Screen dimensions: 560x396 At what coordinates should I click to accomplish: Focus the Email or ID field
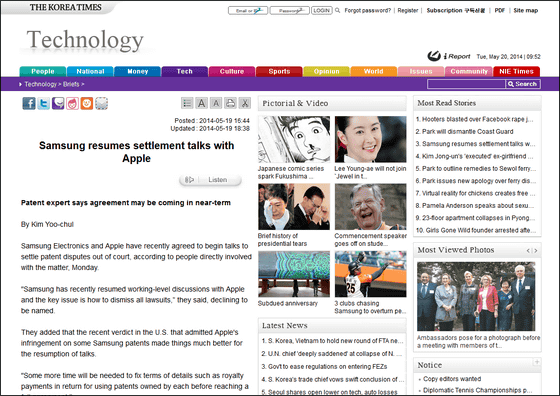[248, 10]
